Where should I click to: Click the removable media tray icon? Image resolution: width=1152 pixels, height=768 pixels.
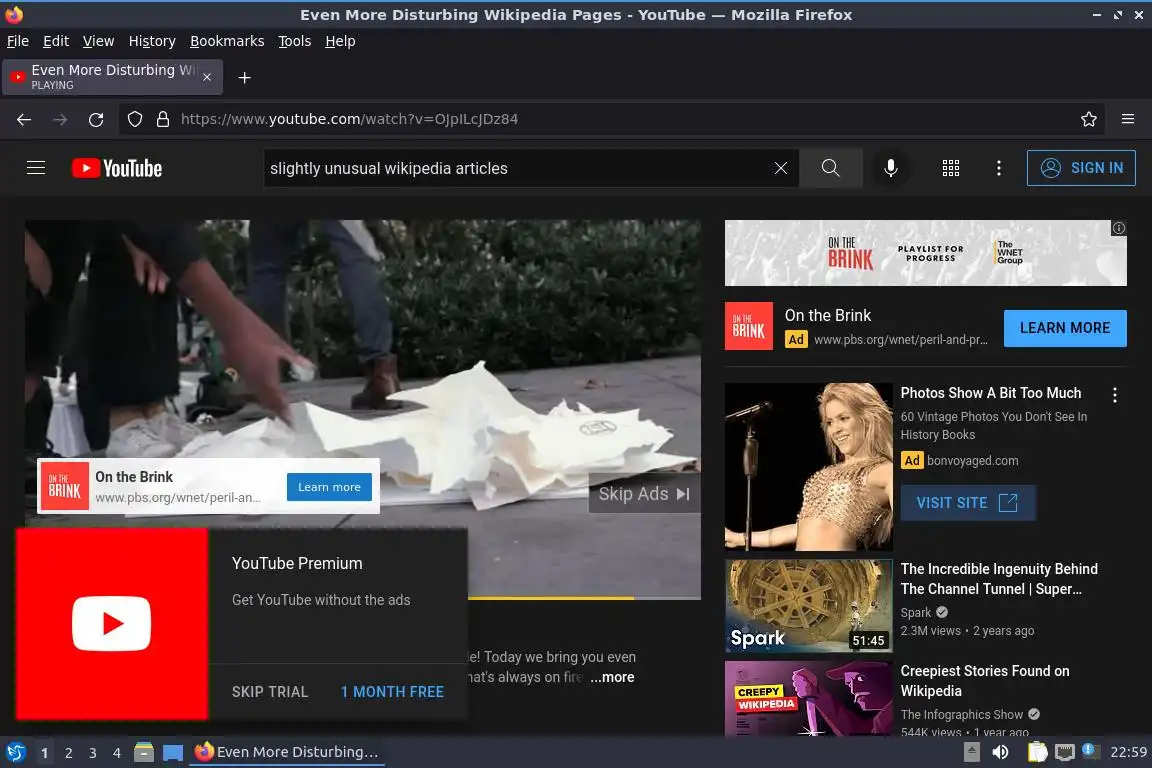click(x=971, y=752)
